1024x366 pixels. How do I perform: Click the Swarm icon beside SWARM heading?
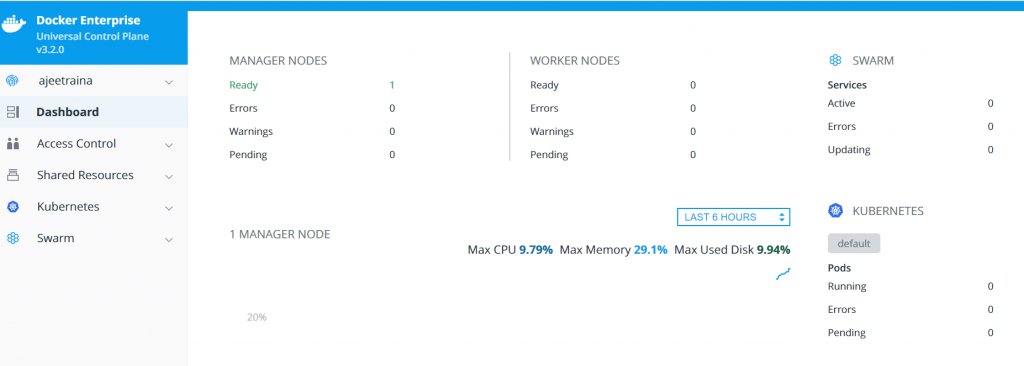click(835, 61)
